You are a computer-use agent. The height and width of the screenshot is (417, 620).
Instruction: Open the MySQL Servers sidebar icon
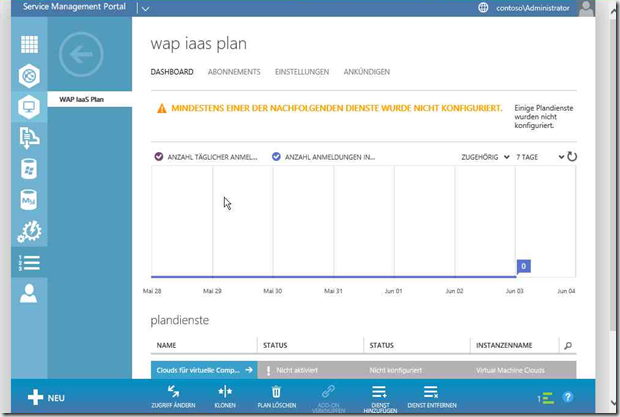pyautogui.click(x=28, y=200)
